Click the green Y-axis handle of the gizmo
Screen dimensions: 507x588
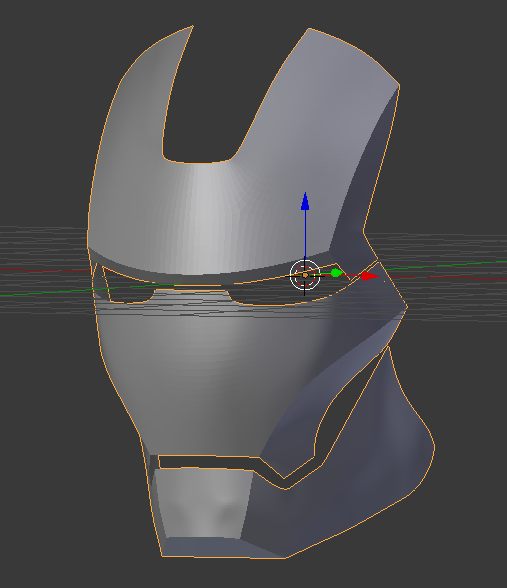point(336,273)
